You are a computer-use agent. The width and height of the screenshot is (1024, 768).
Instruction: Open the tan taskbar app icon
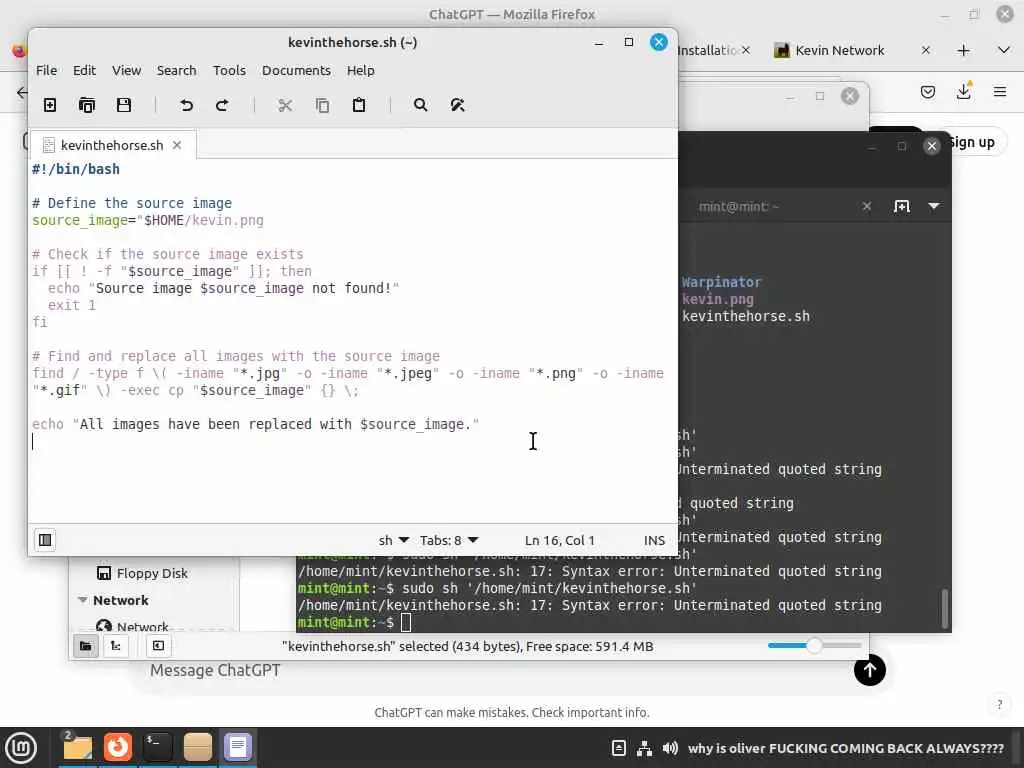197,747
